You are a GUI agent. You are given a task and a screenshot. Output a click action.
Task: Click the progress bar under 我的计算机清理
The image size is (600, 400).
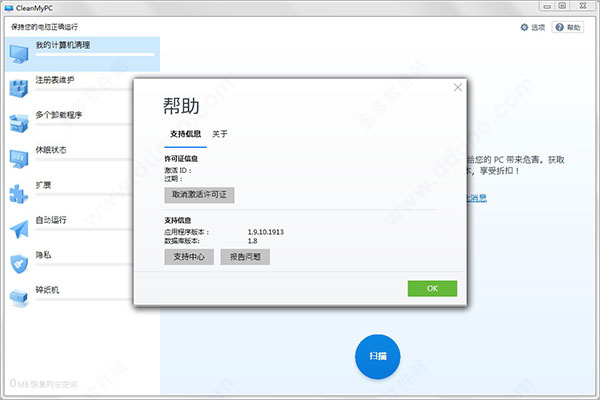point(95,54)
